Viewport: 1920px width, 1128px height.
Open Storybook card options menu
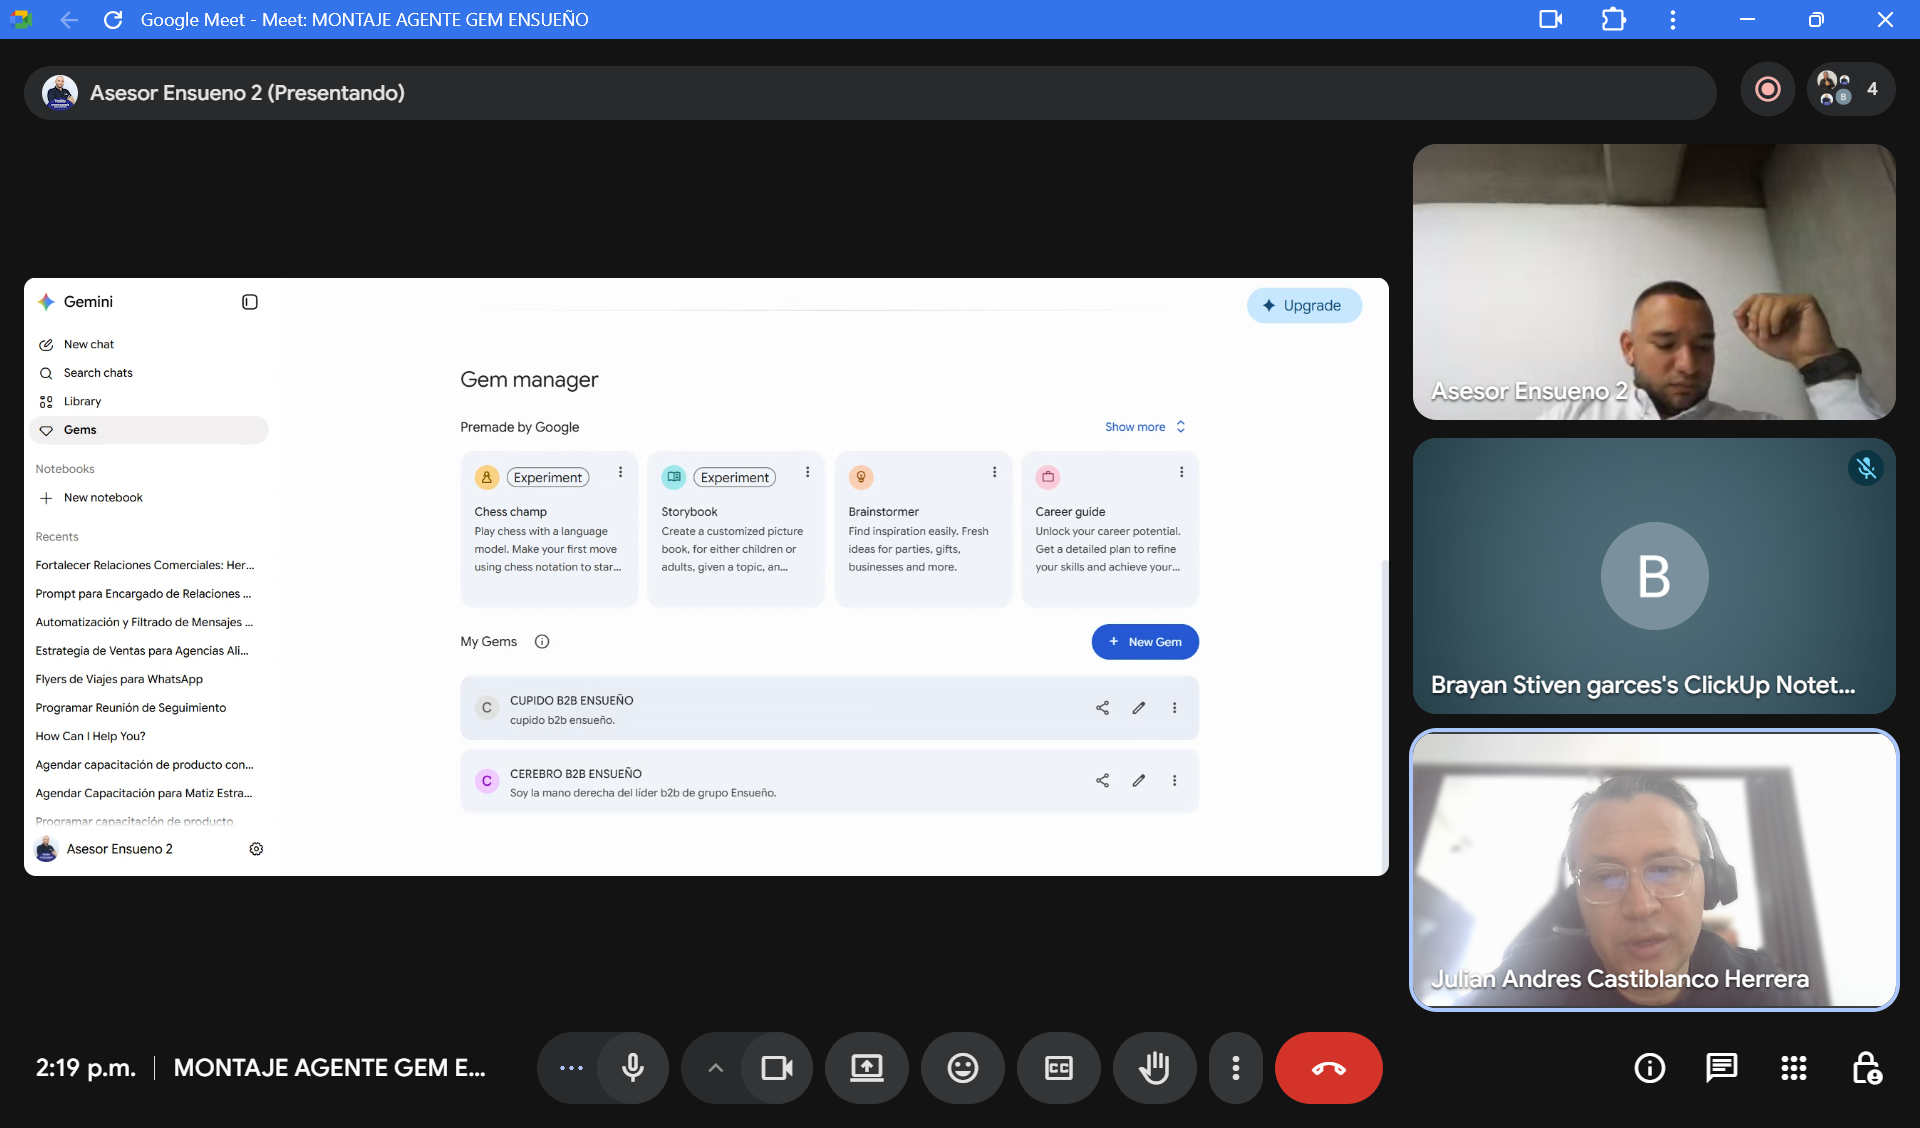(807, 473)
